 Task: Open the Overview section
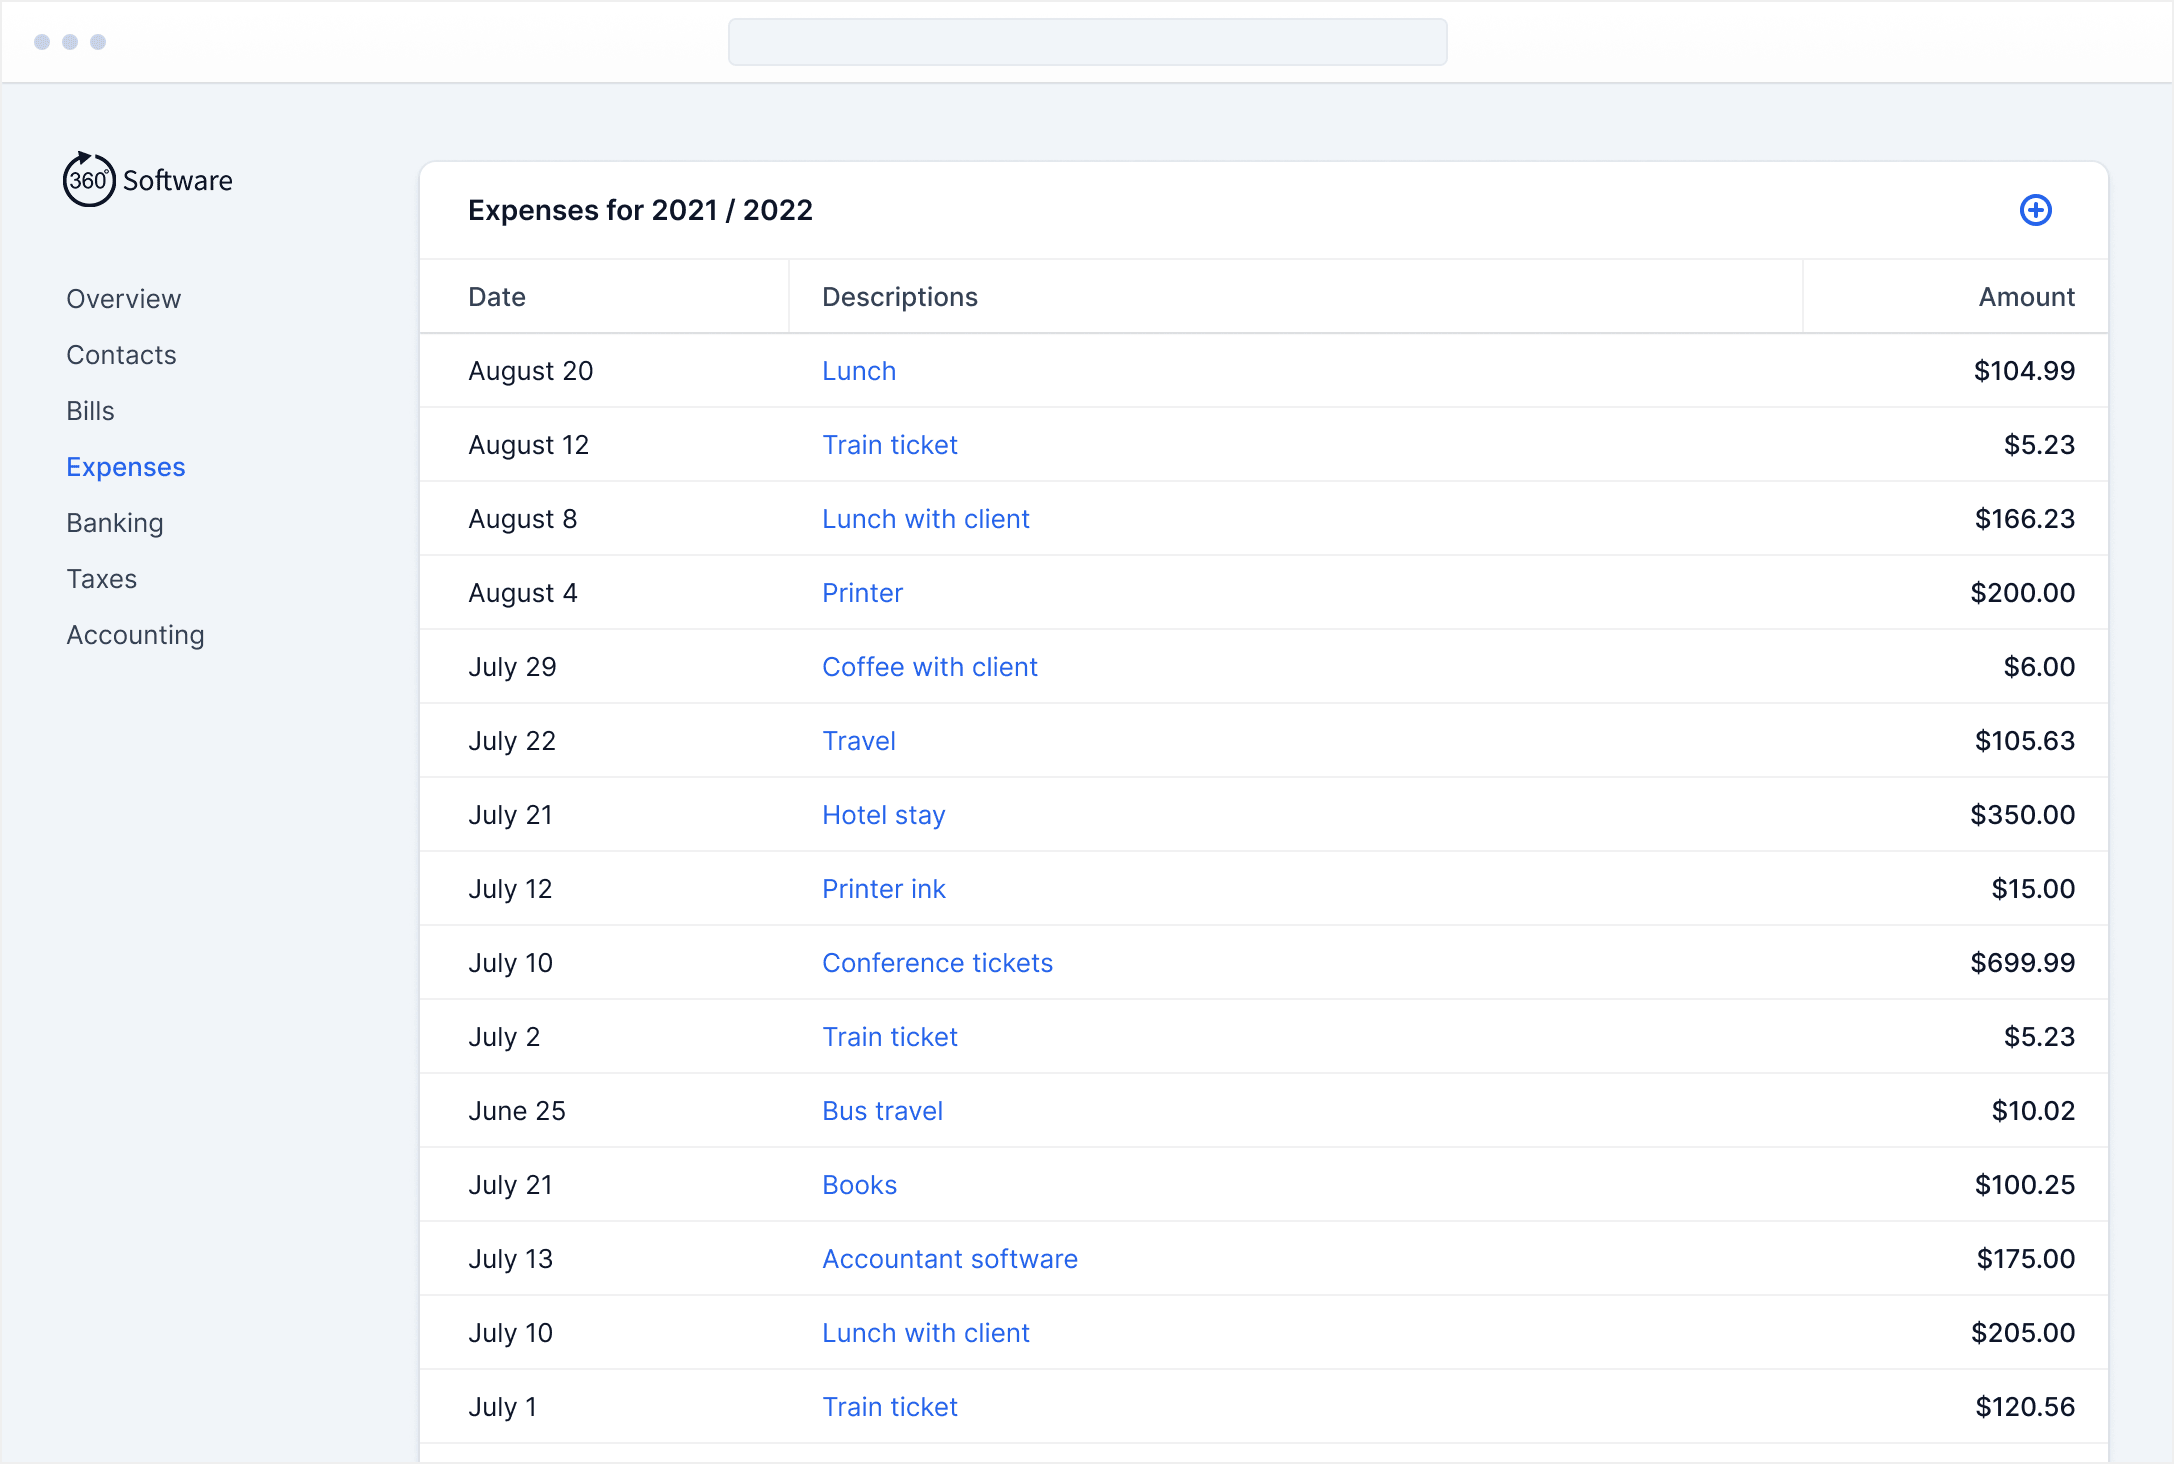point(123,299)
